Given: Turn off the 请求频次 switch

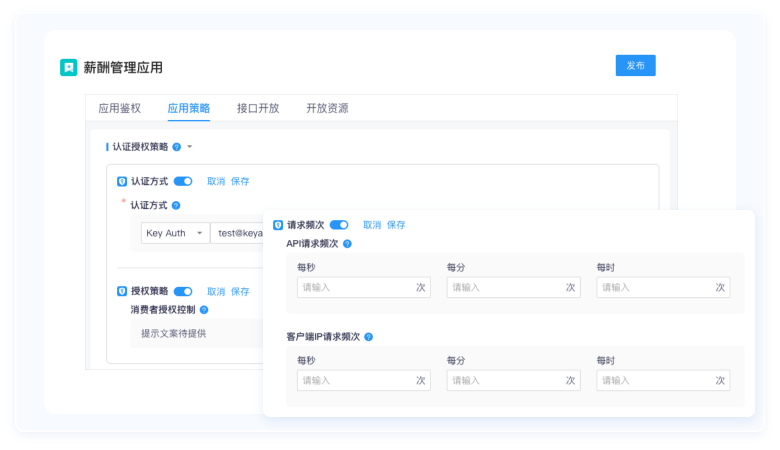Looking at the screenshot, I should coord(339,225).
